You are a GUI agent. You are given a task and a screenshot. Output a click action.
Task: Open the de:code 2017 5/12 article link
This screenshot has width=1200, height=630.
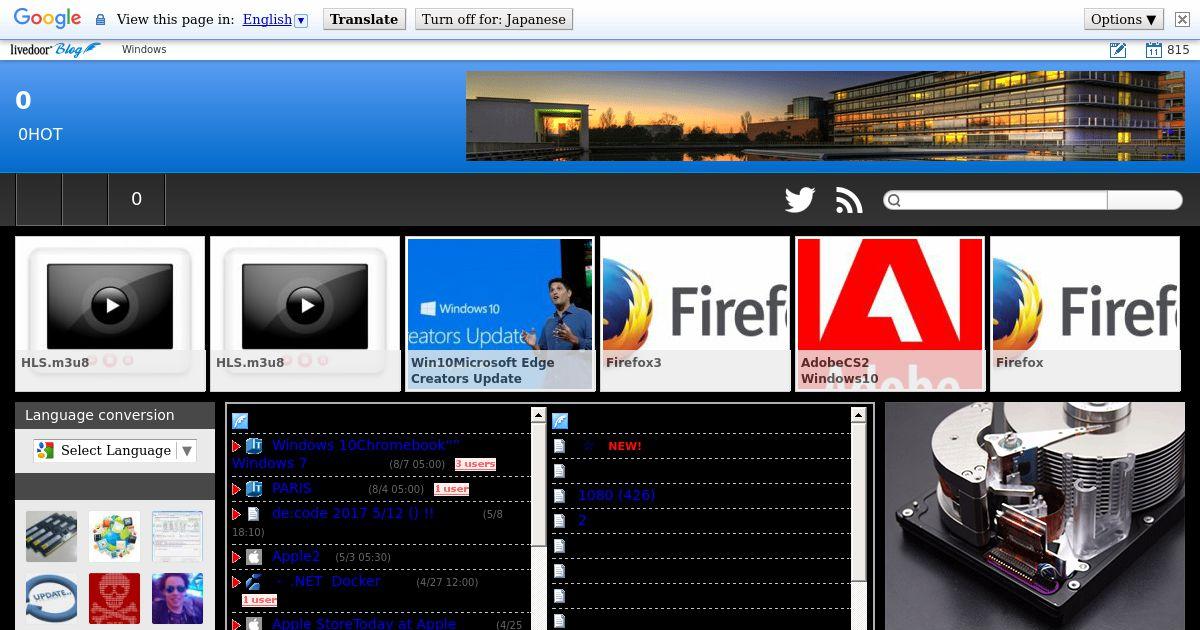(x=352, y=514)
